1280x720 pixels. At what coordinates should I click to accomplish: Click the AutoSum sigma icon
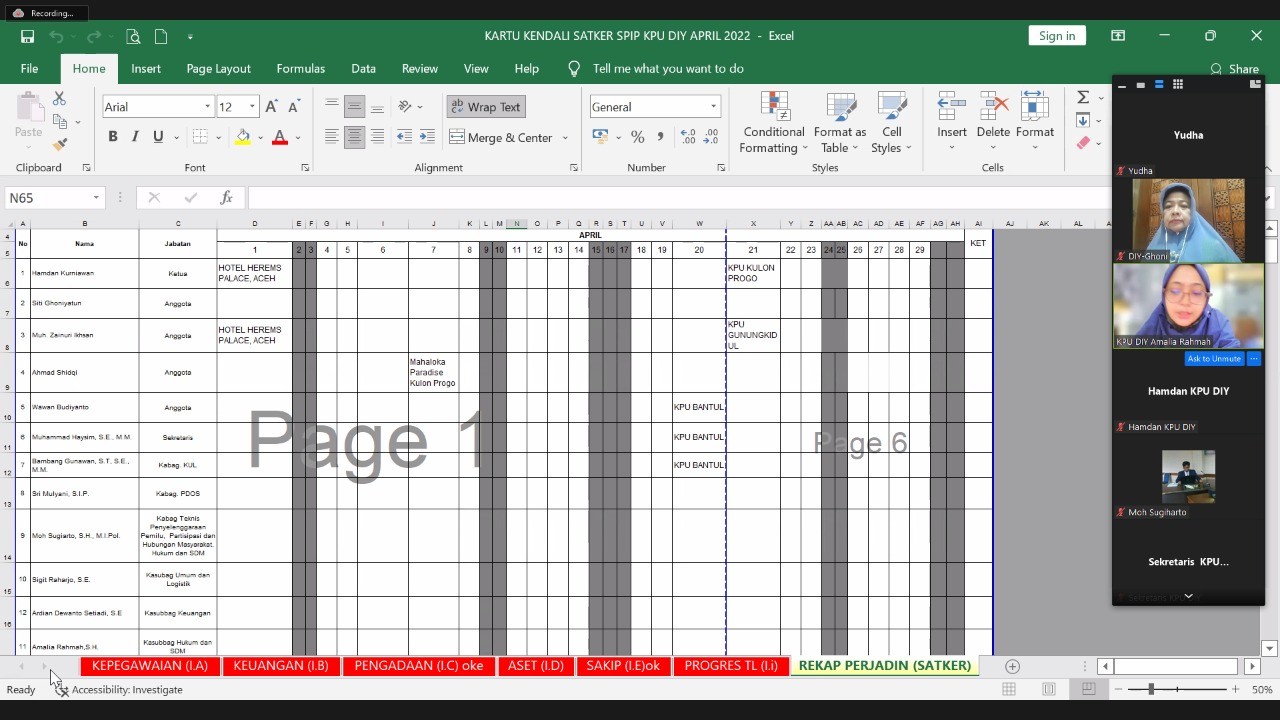(1083, 97)
